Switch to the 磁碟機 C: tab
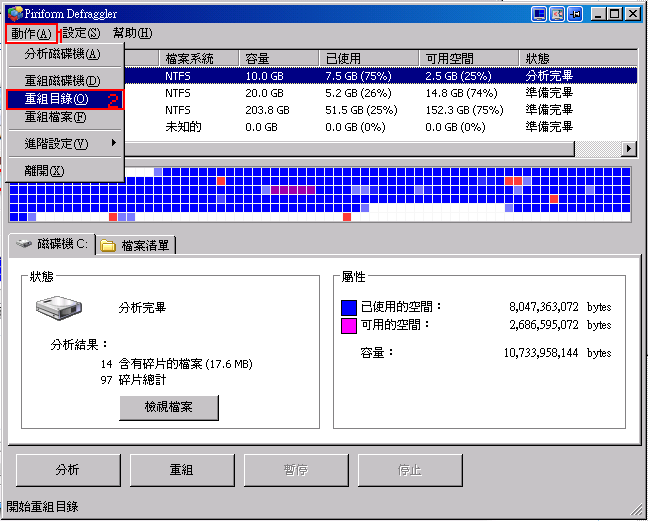This screenshot has width=648, height=521. click(52, 244)
